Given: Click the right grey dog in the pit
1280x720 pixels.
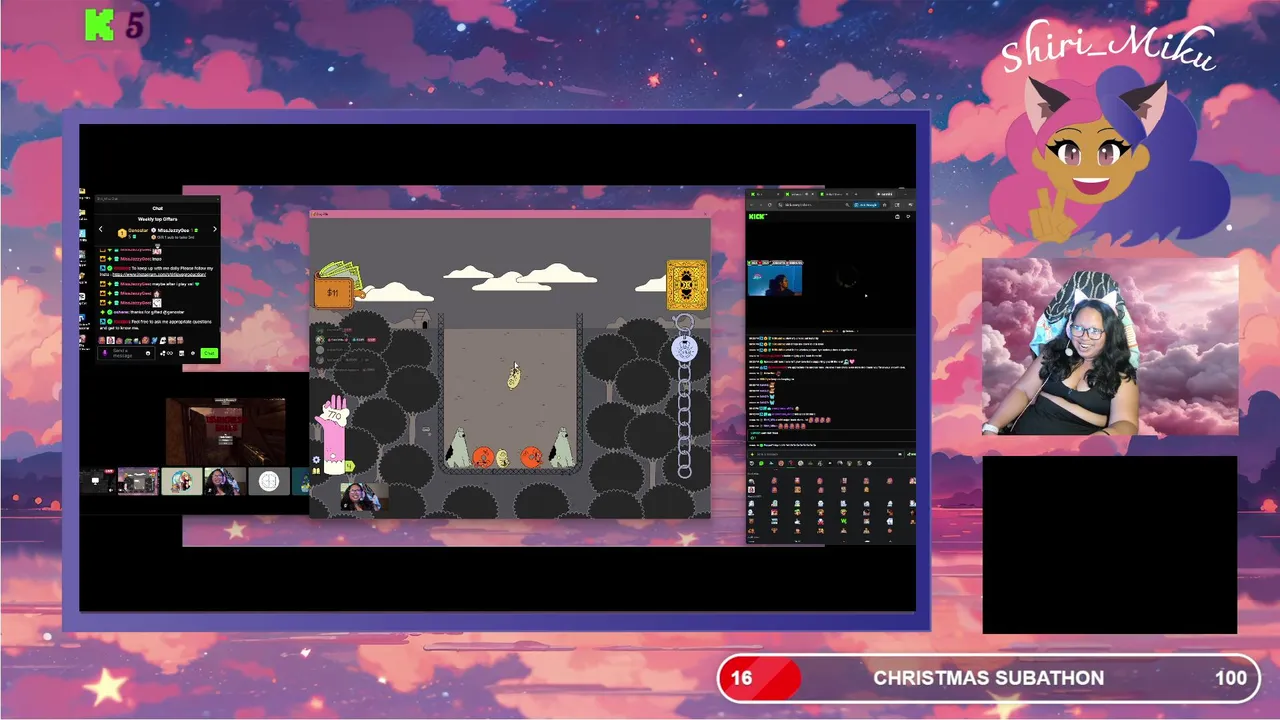Looking at the screenshot, I should (561, 448).
